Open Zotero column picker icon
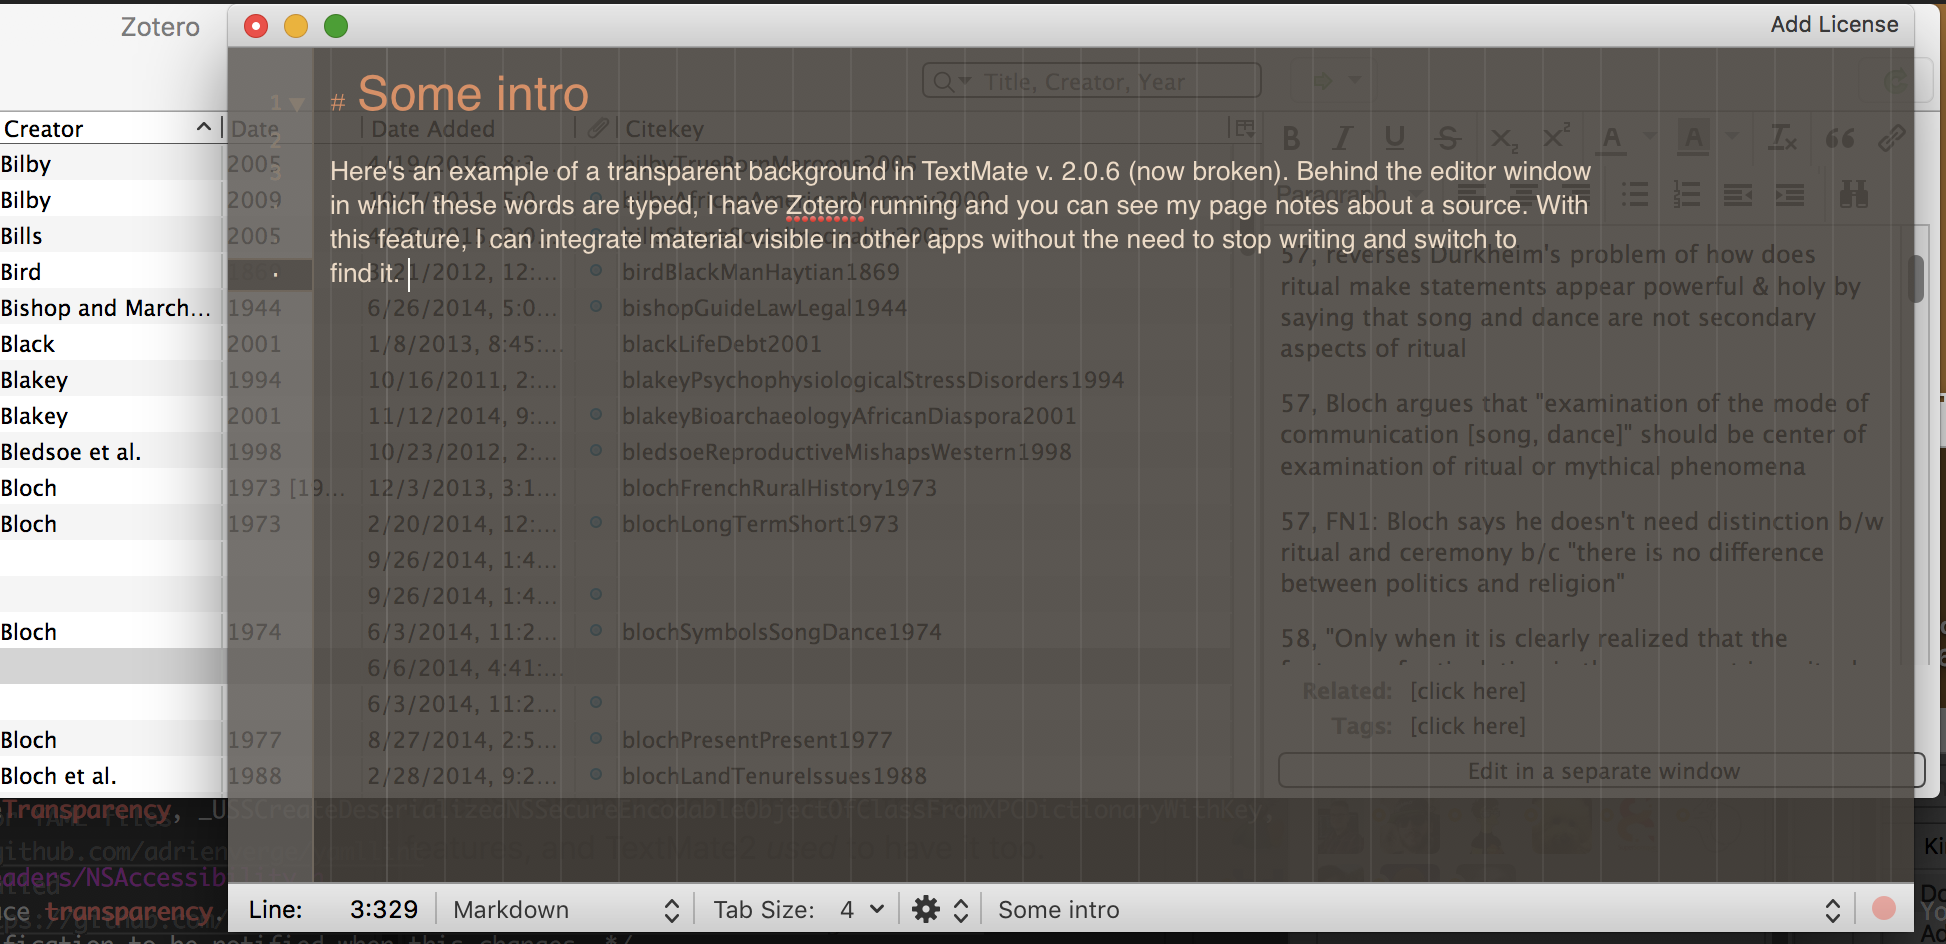This screenshot has width=1946, height=944. point(1245,128)
